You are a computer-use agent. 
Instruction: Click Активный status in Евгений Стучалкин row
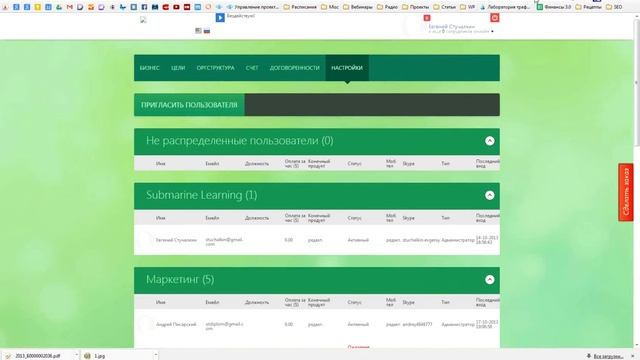click(x=358, y=240)
